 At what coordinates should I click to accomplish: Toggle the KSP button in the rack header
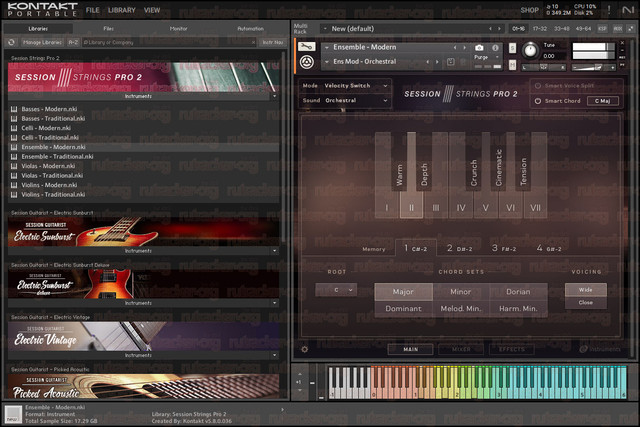602,29
